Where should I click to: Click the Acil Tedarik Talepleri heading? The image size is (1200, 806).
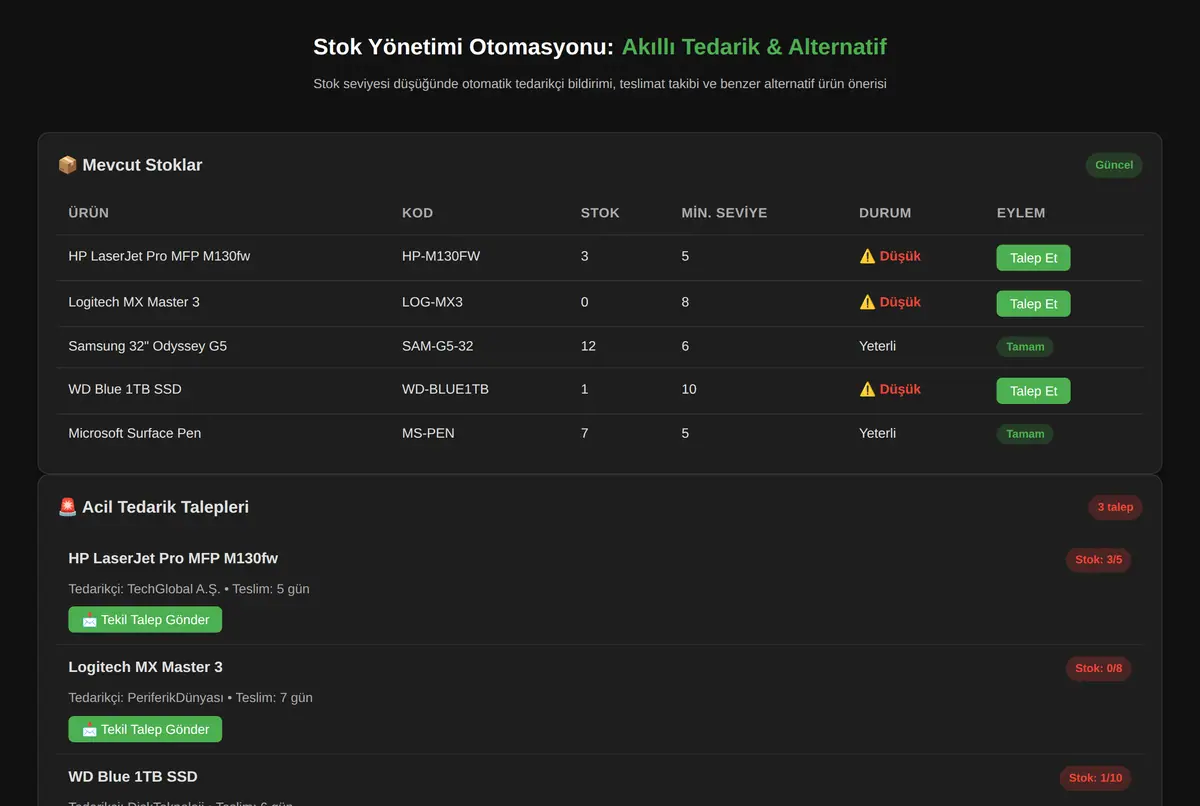pyautogui.click(x=165, y=507)
